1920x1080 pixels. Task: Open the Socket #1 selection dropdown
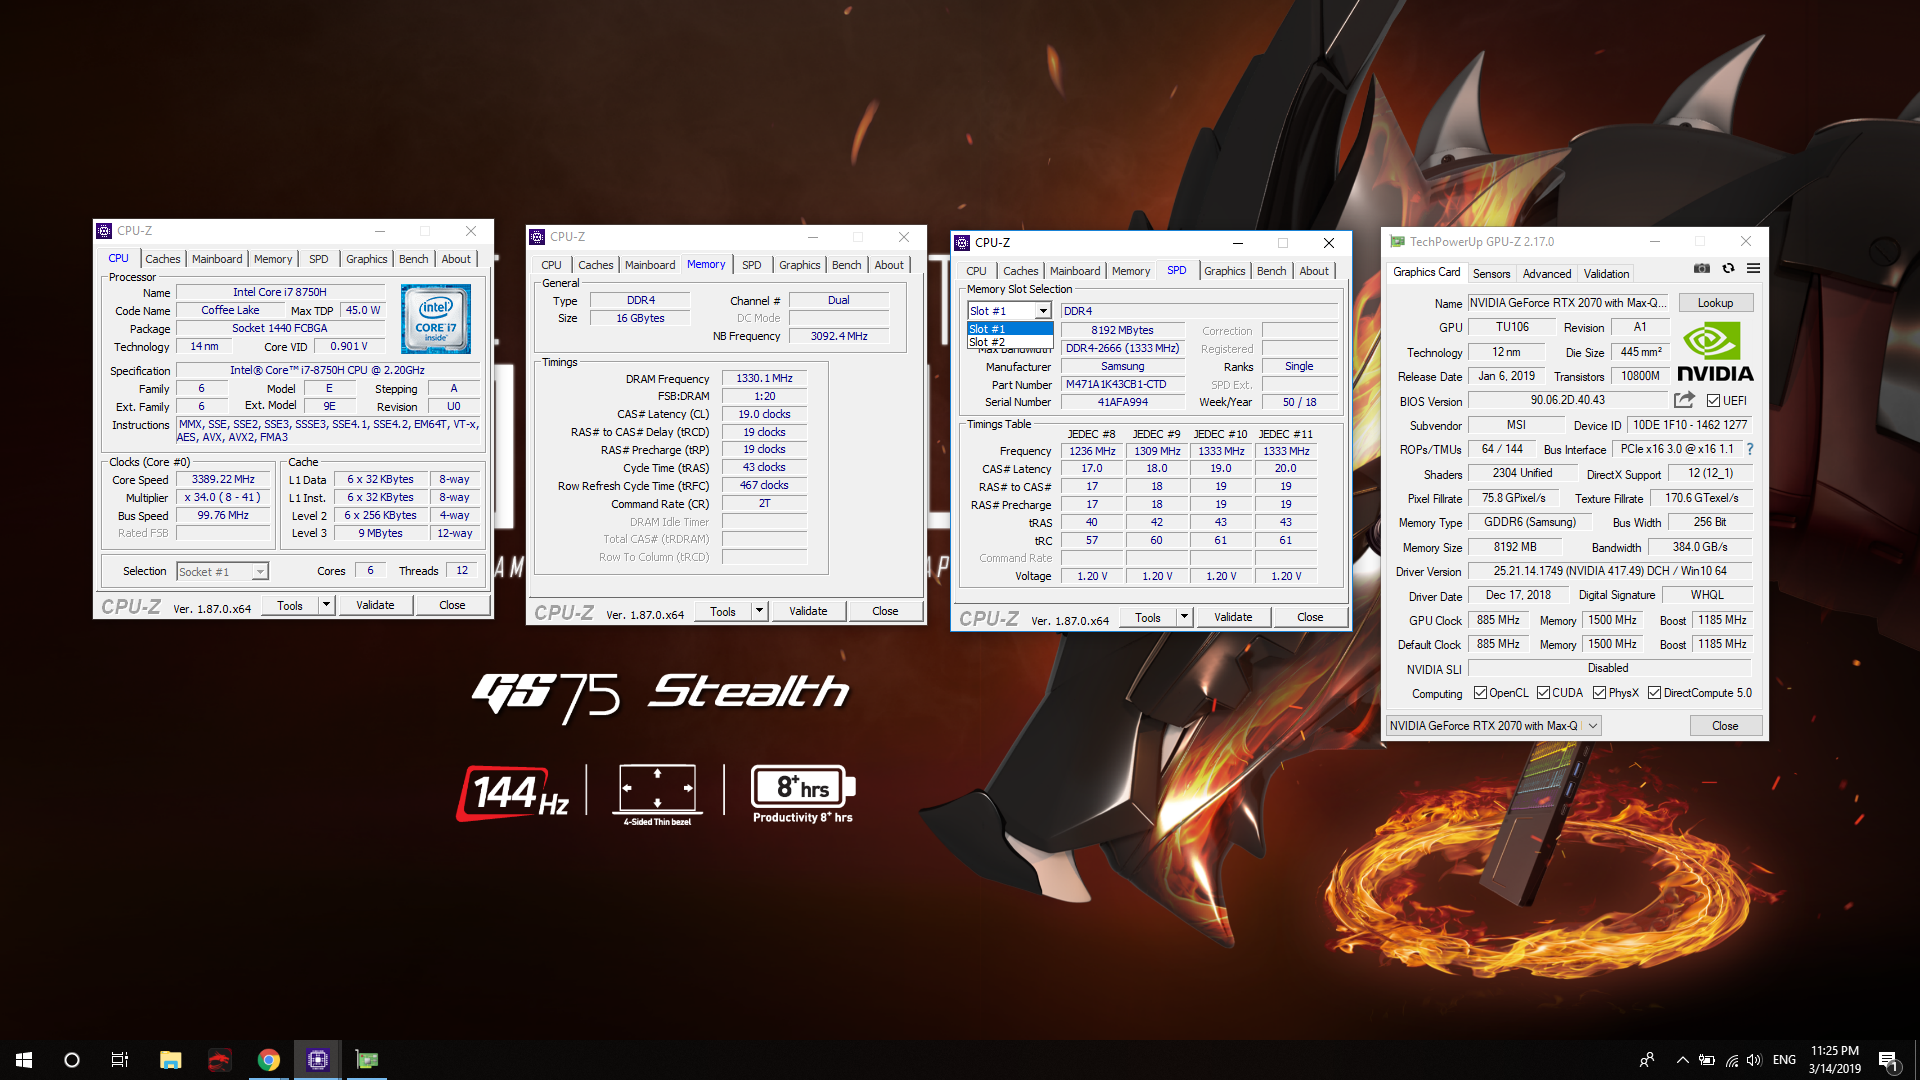coord(223,572)
